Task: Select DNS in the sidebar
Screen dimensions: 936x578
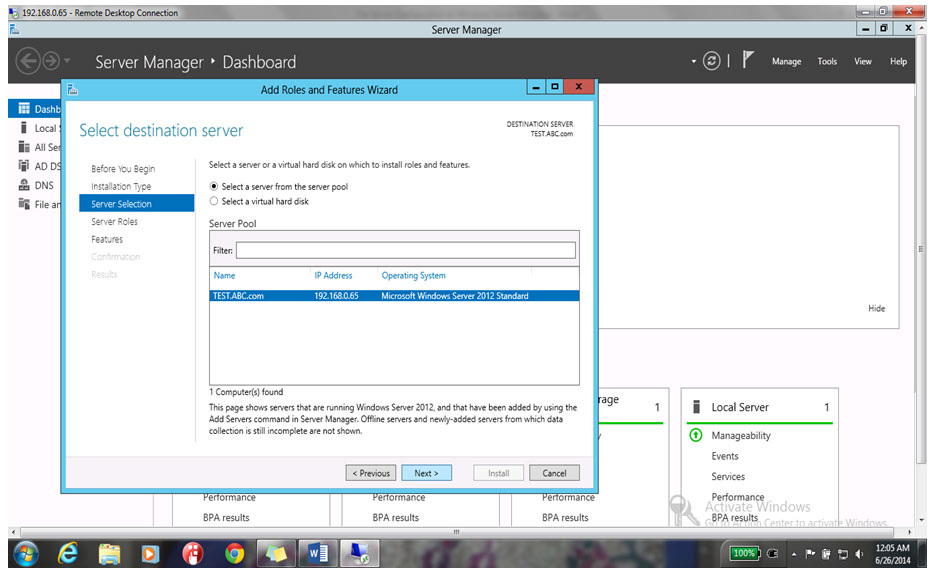Action: click(36, 185)
